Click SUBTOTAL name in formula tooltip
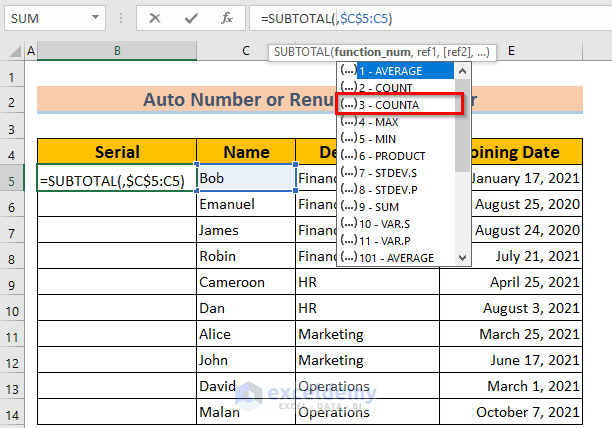The width and height of the screenshot is (612, 428). pos(302,51)
